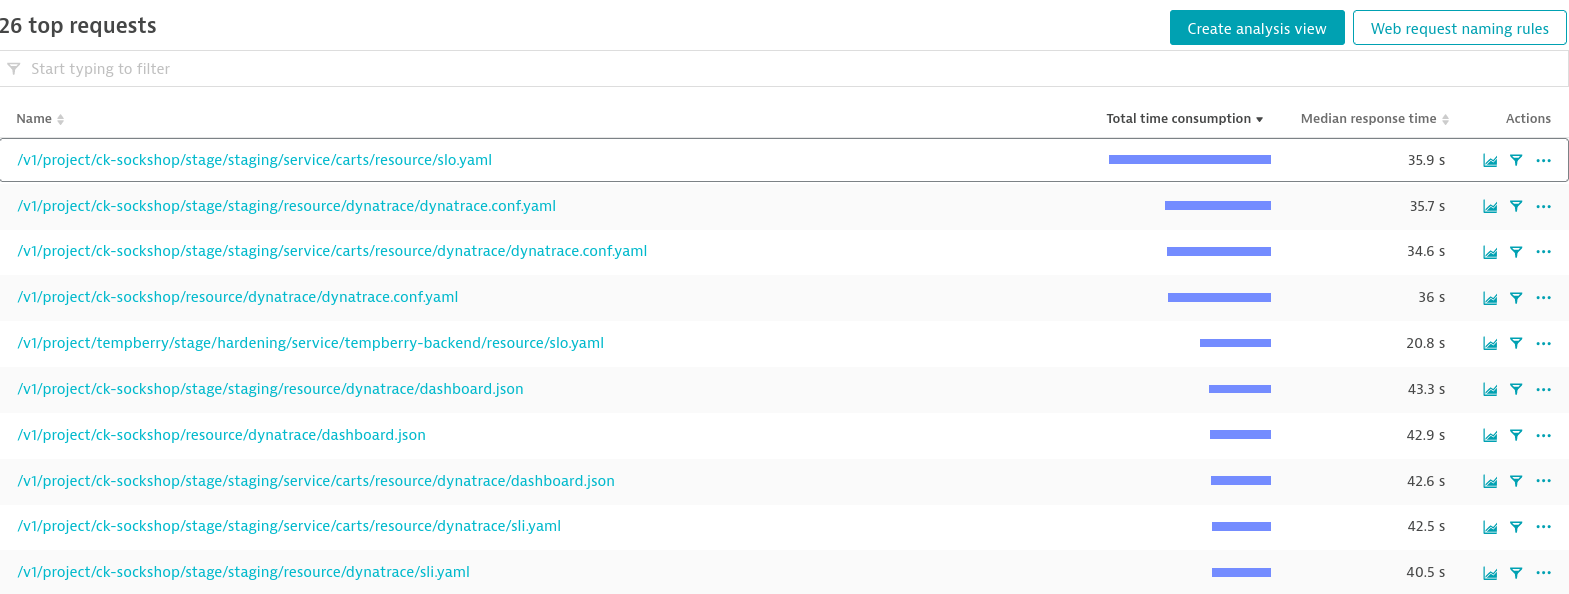1569x594 pixels.
Task: Filter by the 40.5 s sli.yaml row
Action: pos(1516,573)
